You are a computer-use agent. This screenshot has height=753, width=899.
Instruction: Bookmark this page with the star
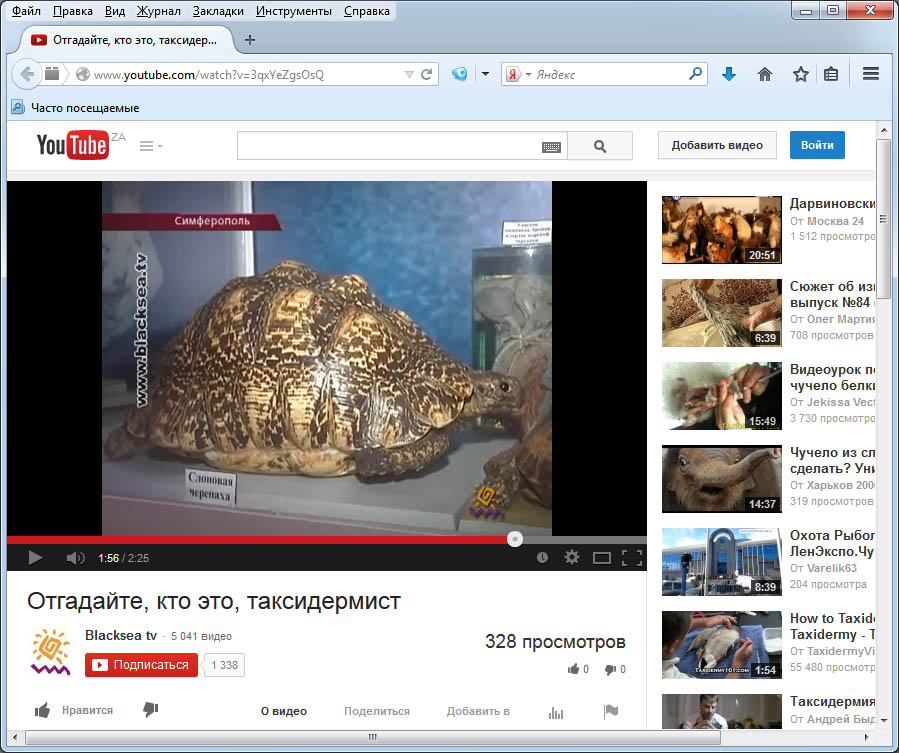click(x=800, y=74)
